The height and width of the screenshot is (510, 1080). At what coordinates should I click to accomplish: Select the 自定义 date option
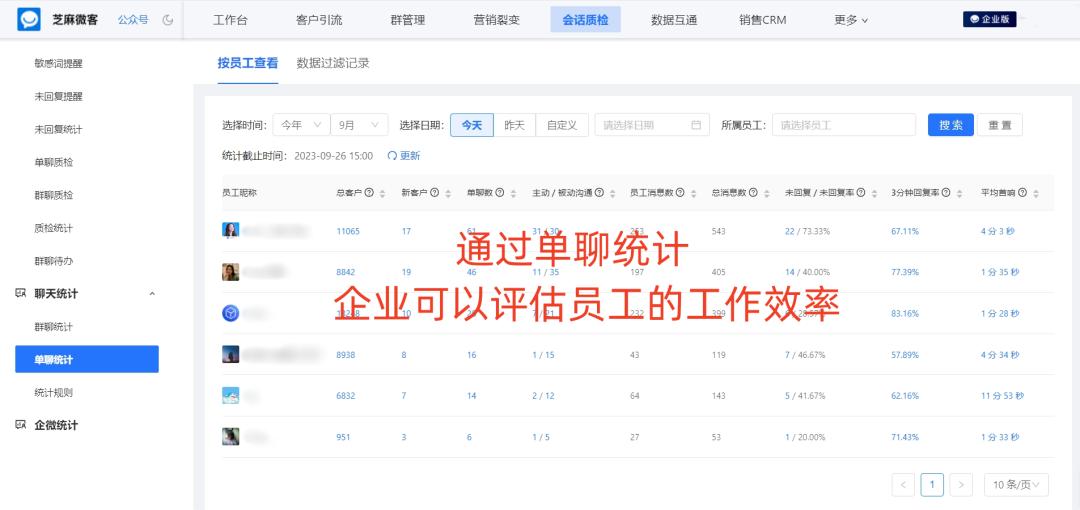point(562,125)
